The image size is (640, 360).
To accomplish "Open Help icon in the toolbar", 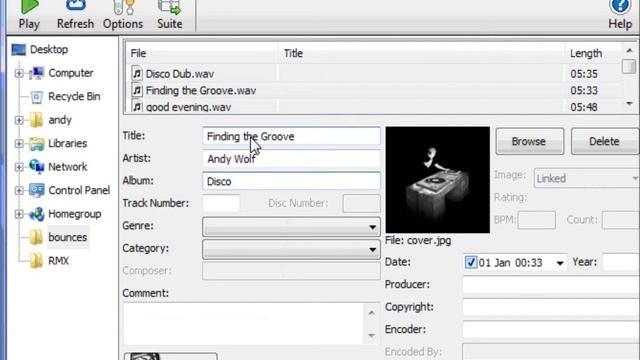I will click(620, 7).
